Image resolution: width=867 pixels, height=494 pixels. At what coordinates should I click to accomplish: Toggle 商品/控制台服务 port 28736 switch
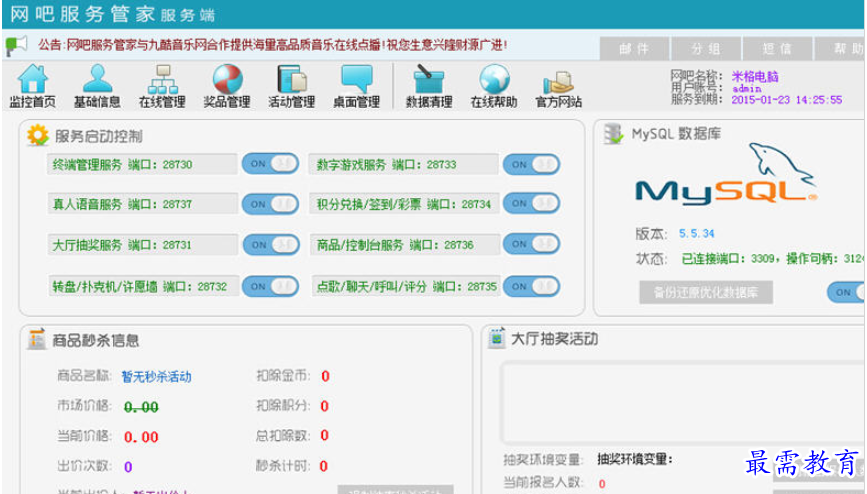tap(531, 244)
